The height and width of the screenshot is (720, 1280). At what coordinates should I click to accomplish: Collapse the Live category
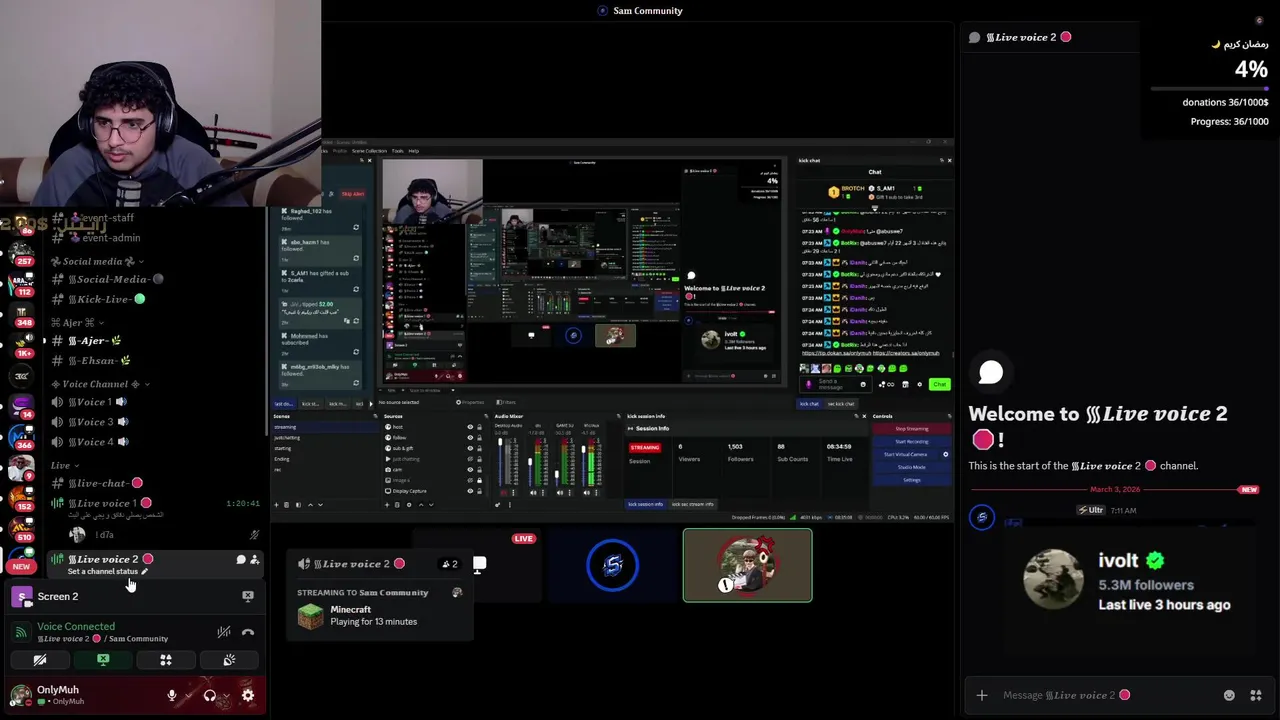click(x=65, y=465)
